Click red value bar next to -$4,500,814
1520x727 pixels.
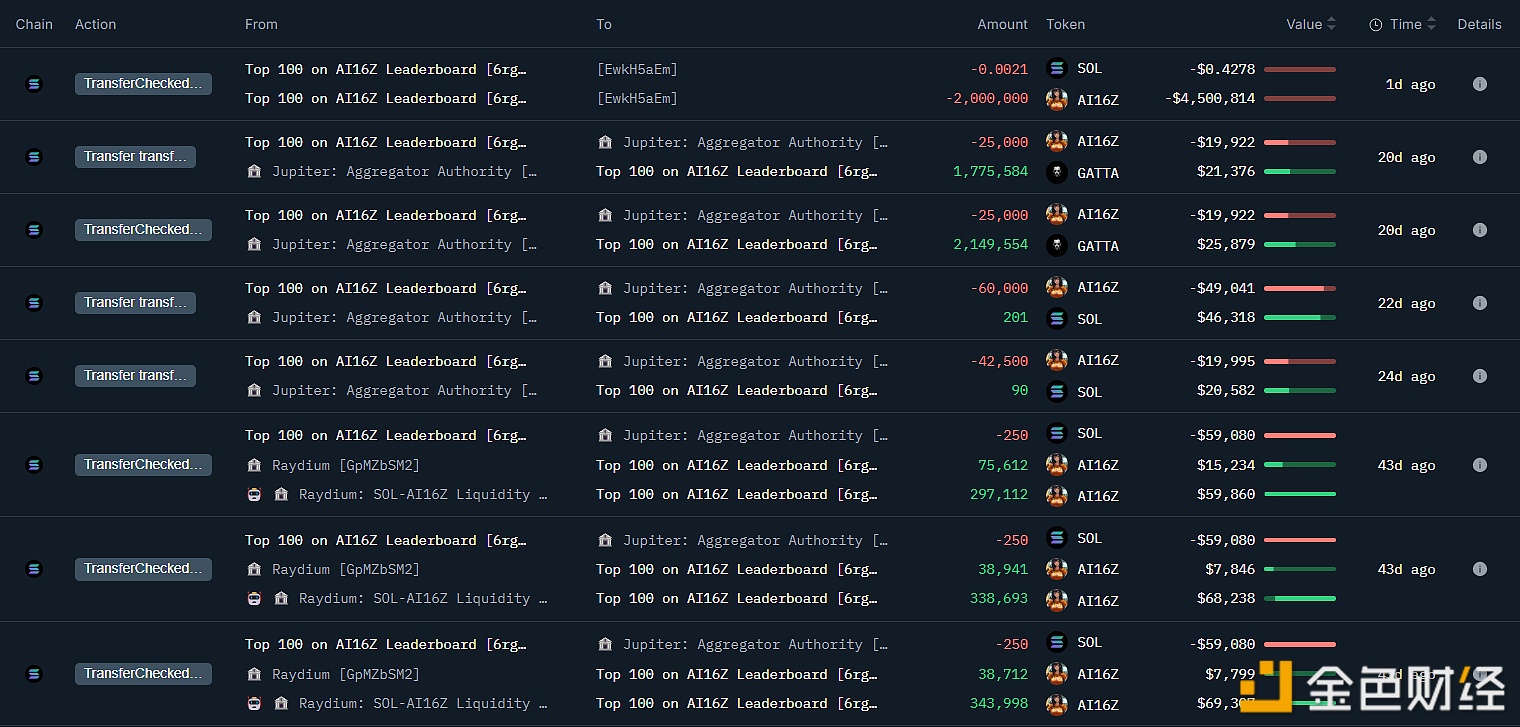[1300, 99]
